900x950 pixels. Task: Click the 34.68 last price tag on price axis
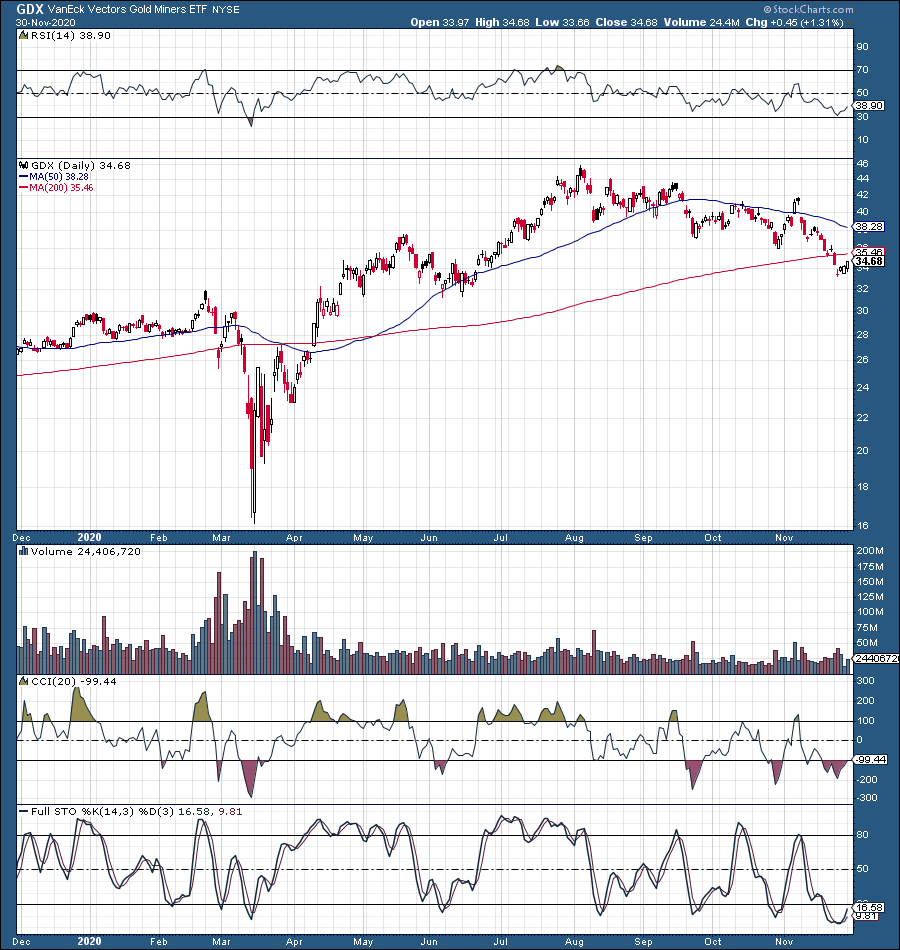click(x=869, y=262)
